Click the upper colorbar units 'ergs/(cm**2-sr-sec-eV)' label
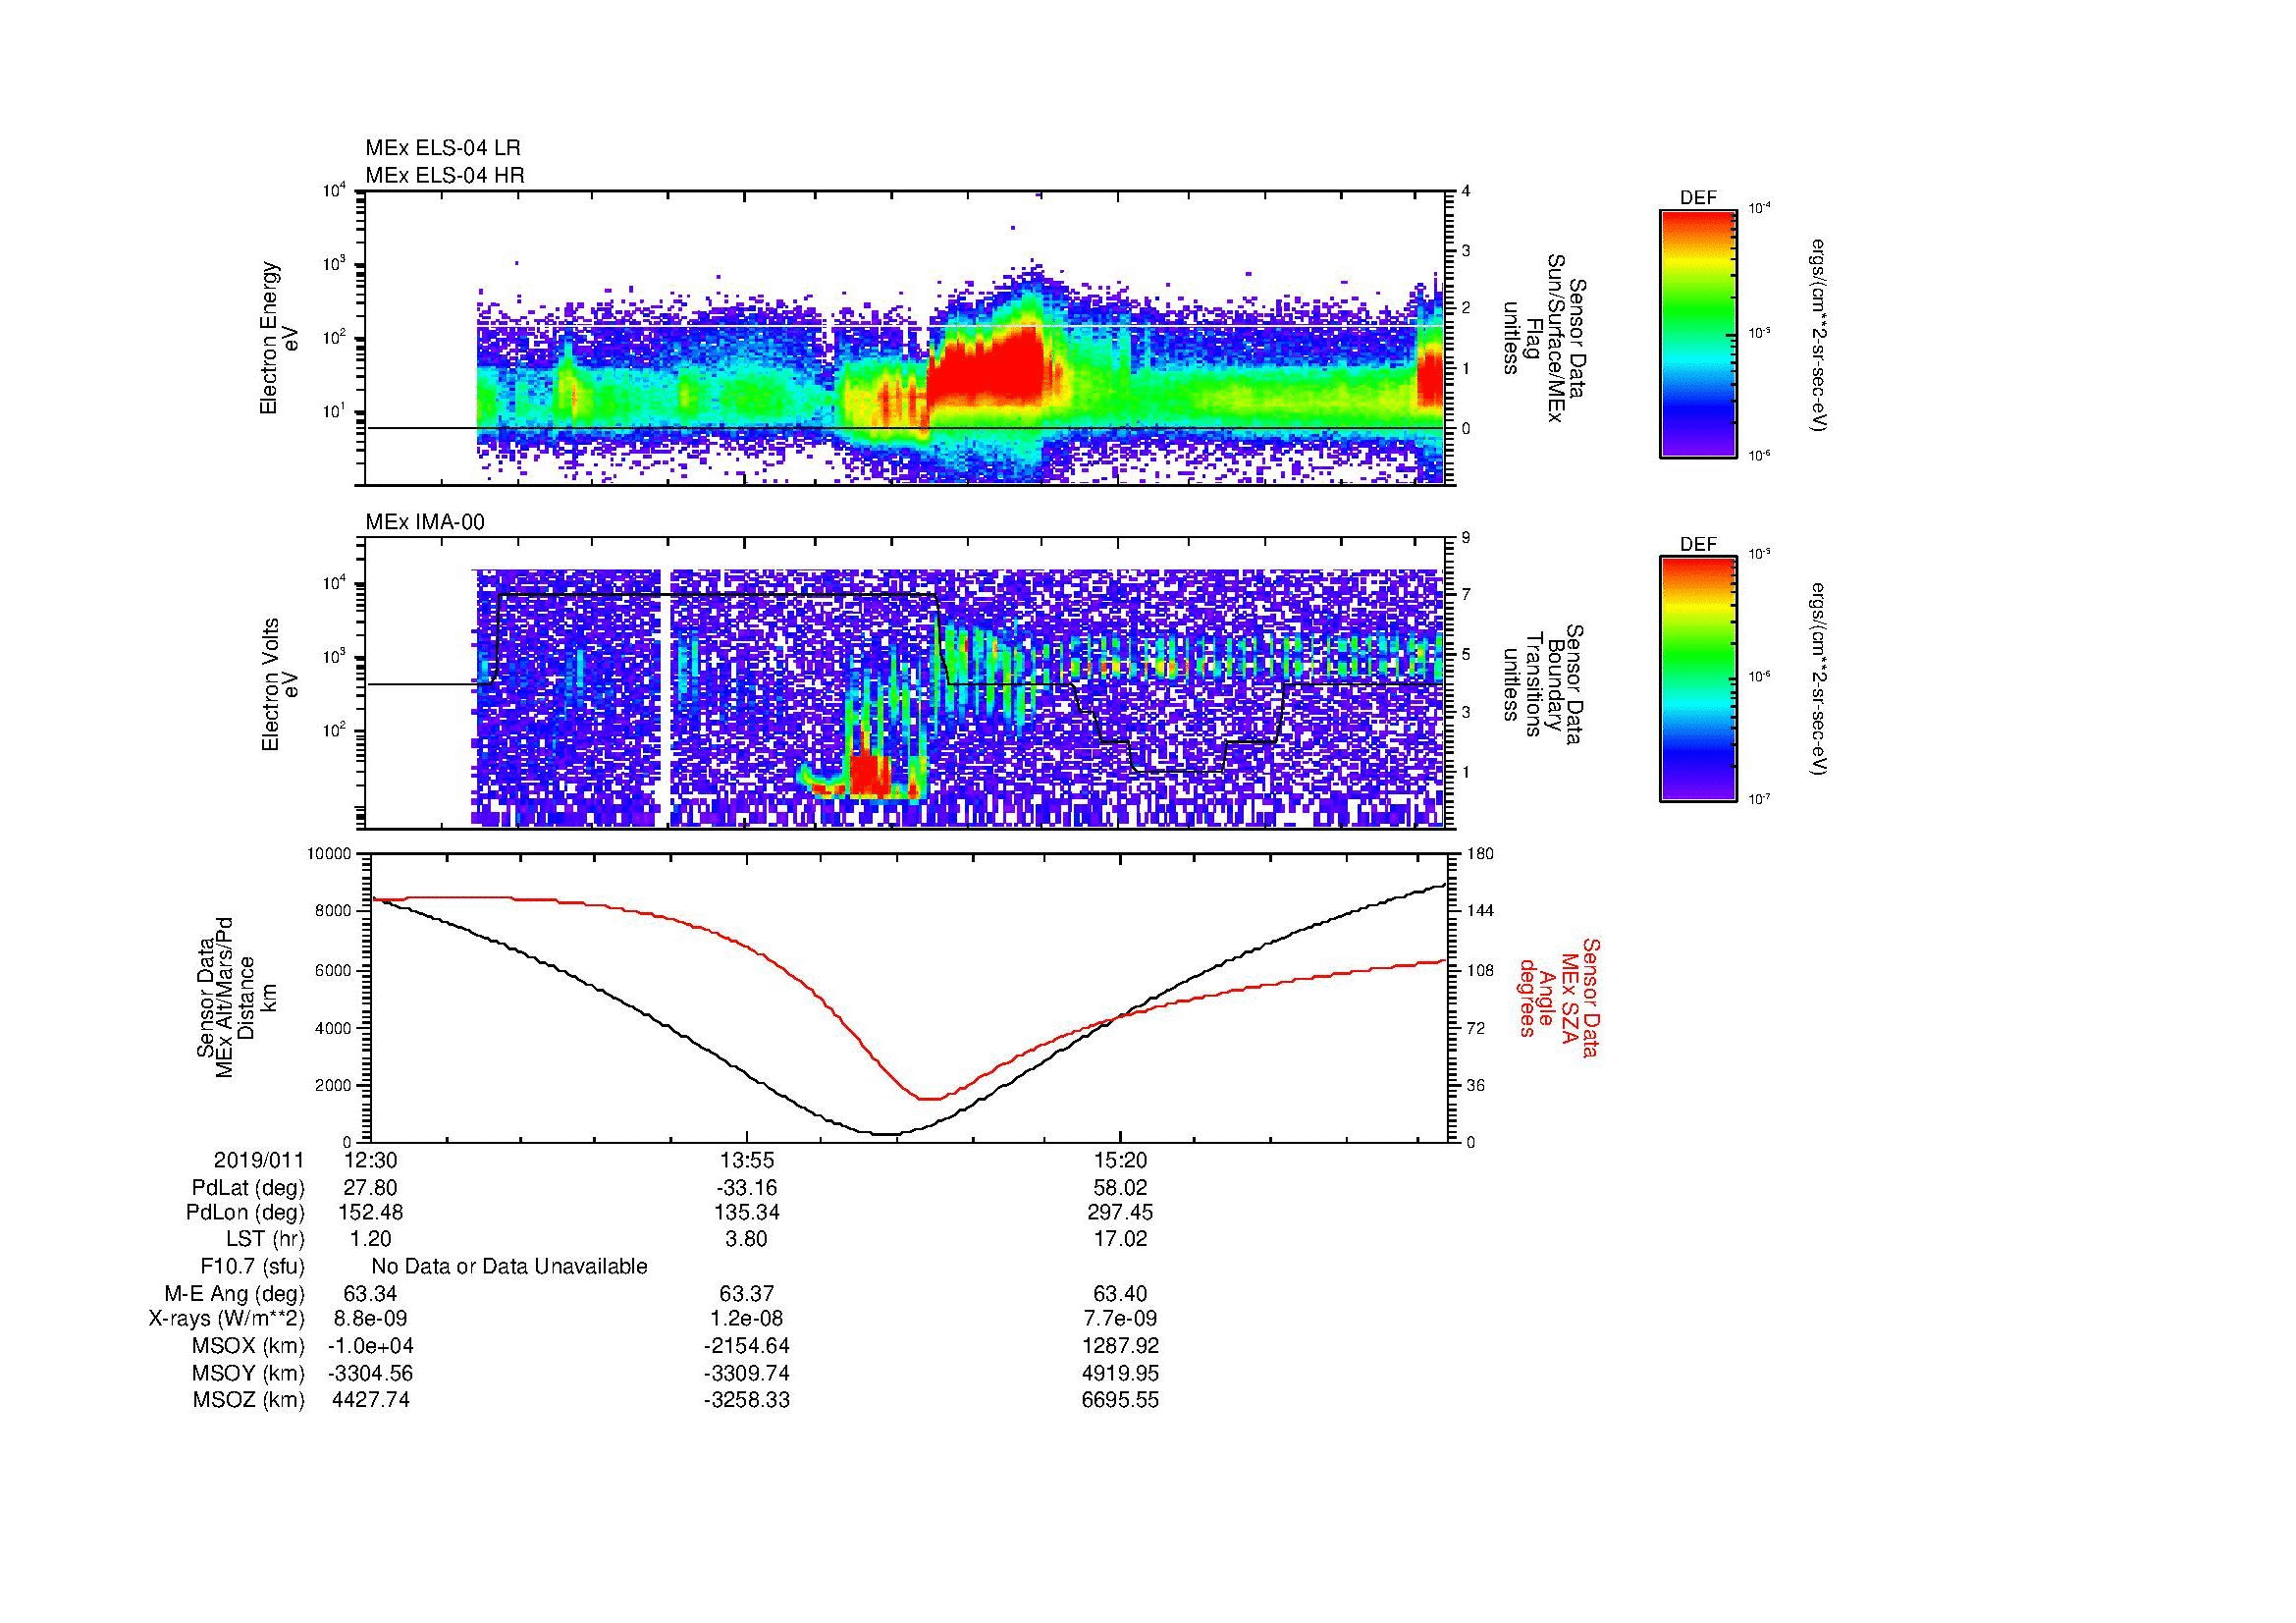The width and height of the screenshot is (2296, 1623). (x=1819, y=335)
